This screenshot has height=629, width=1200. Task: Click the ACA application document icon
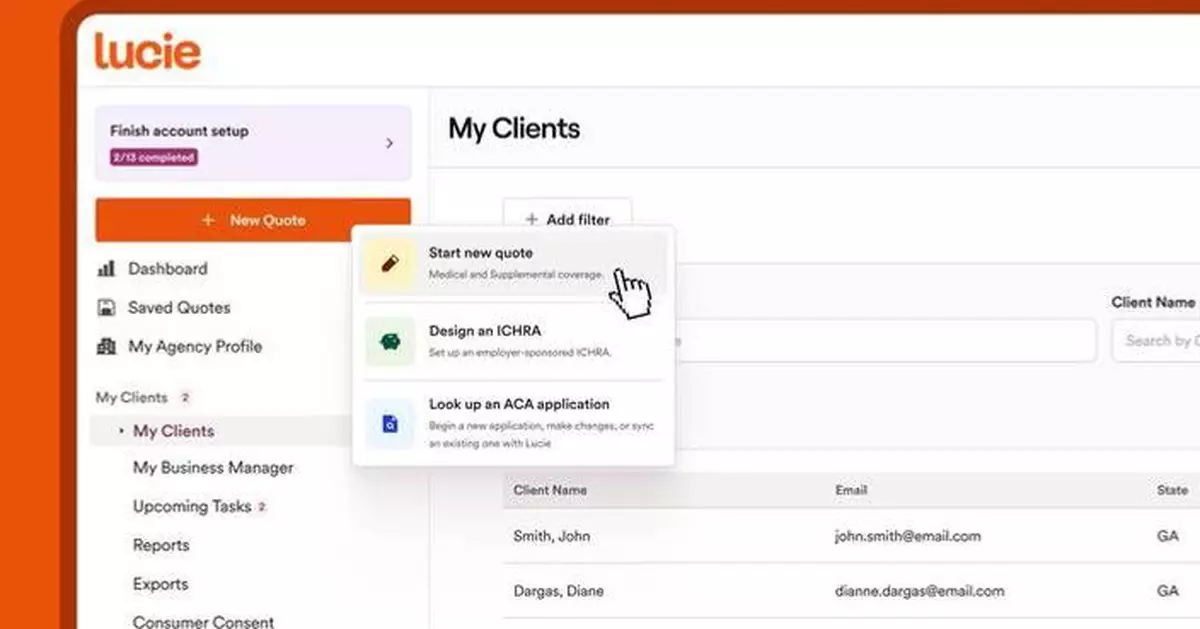coord(389,424)
